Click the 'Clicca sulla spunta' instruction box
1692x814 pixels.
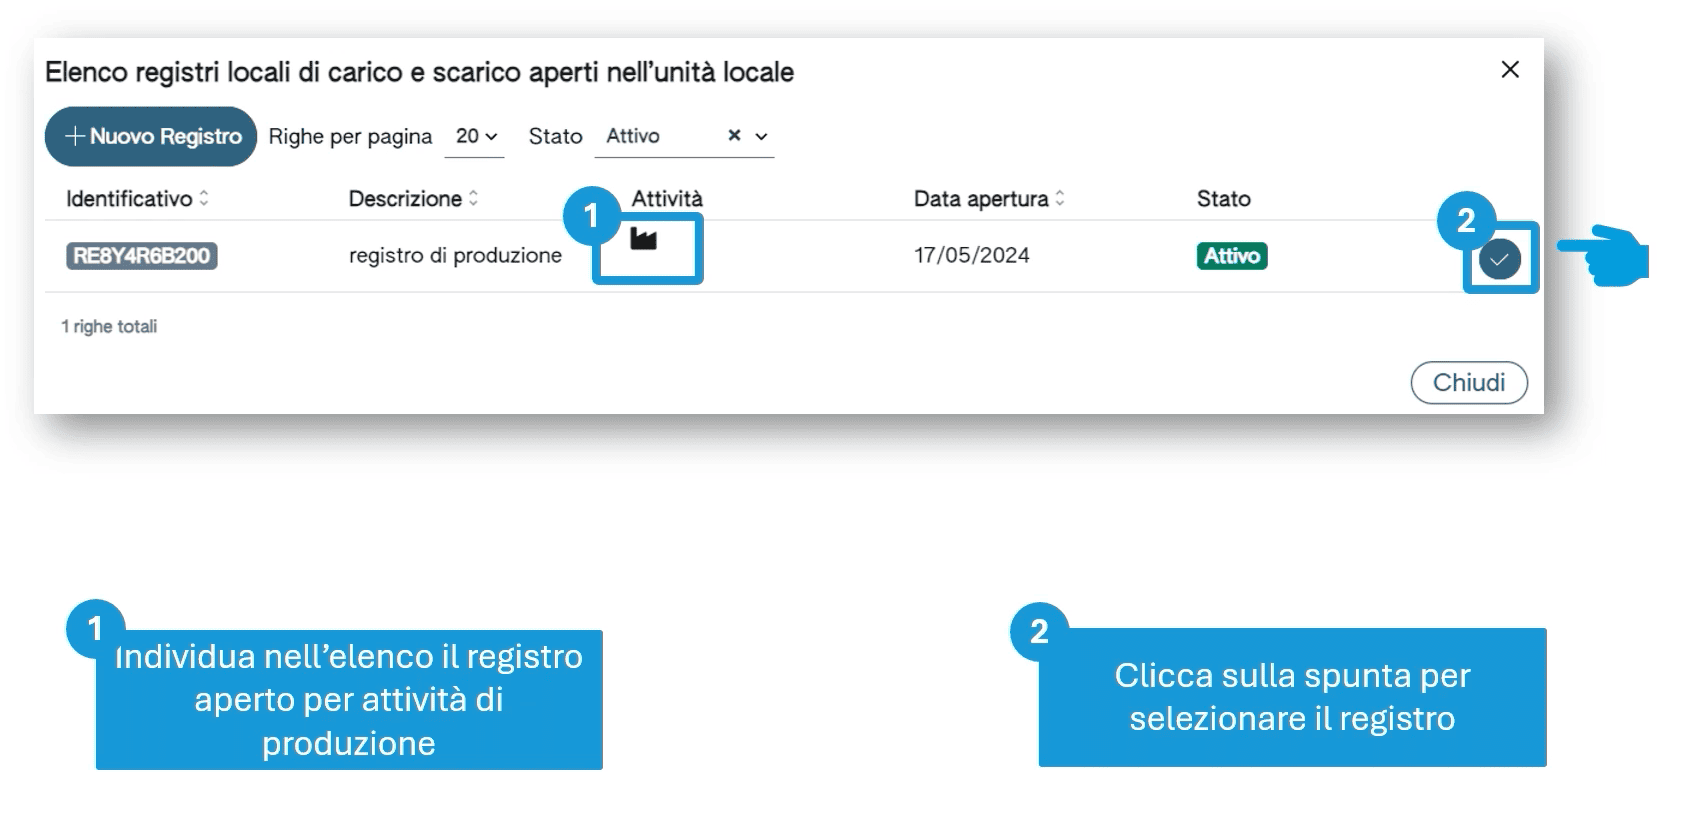click(1292, 697)
